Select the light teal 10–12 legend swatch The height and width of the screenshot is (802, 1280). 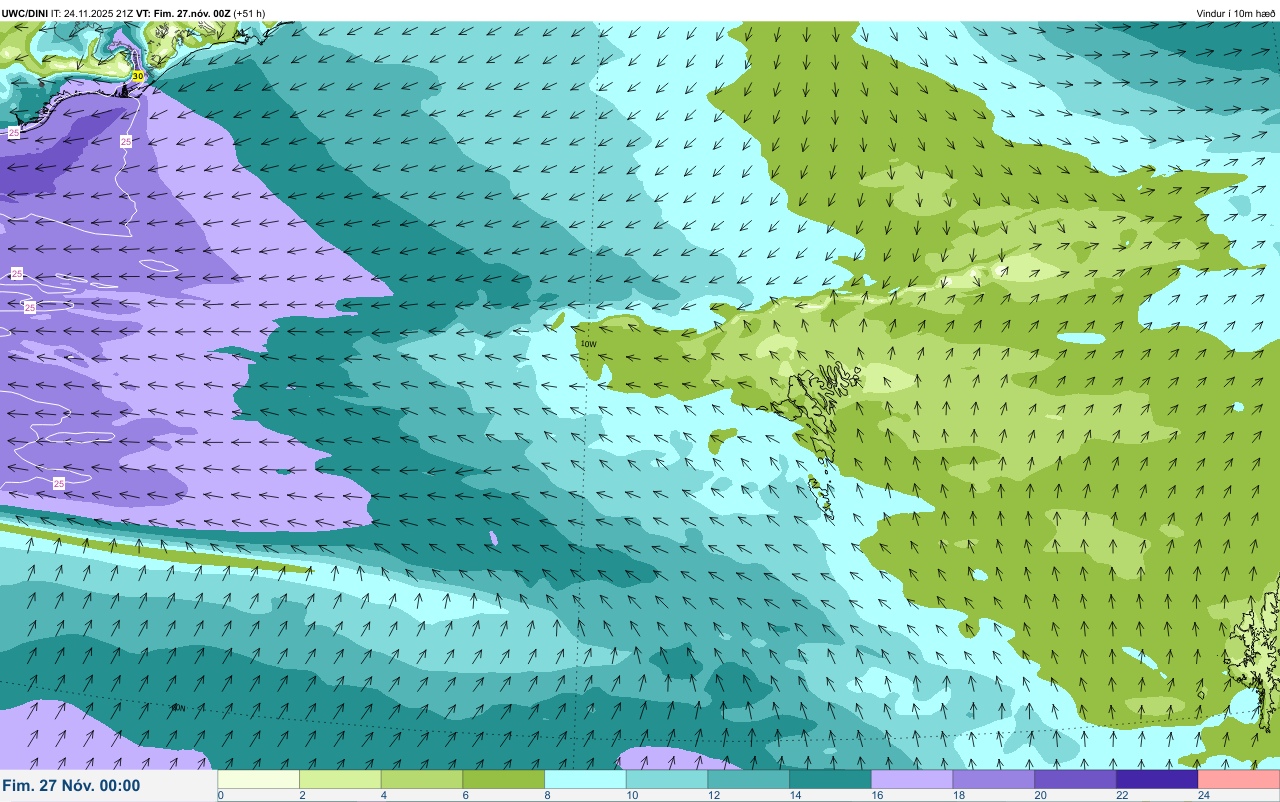[667, 779]
